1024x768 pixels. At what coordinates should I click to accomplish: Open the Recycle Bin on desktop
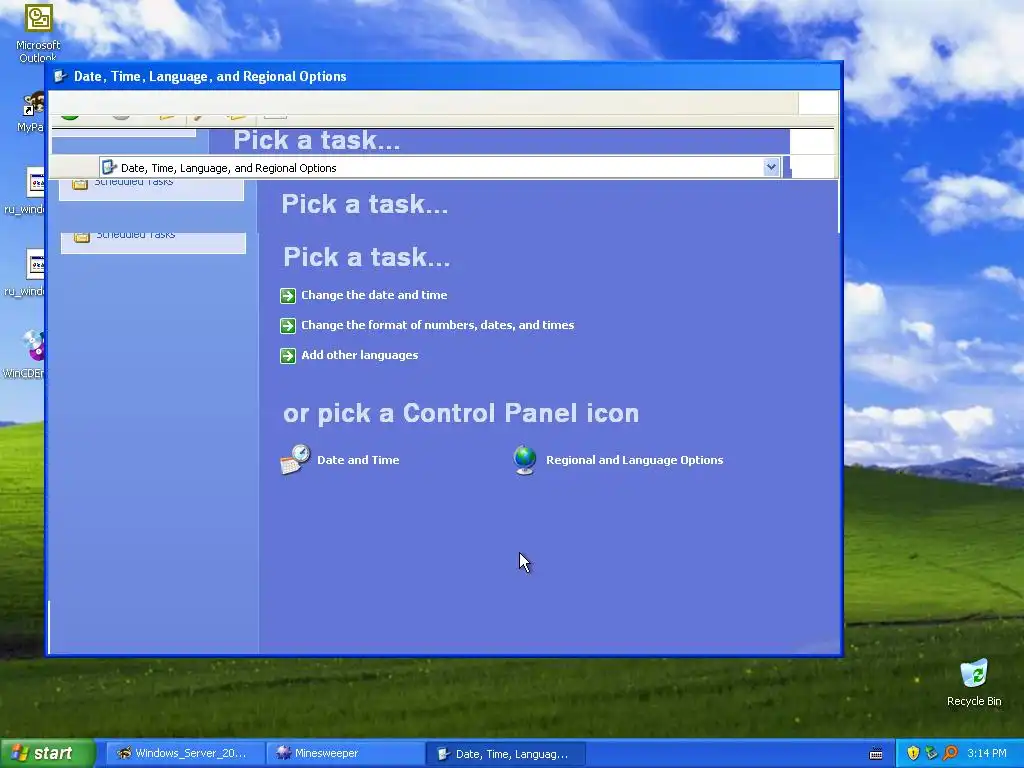974,683
